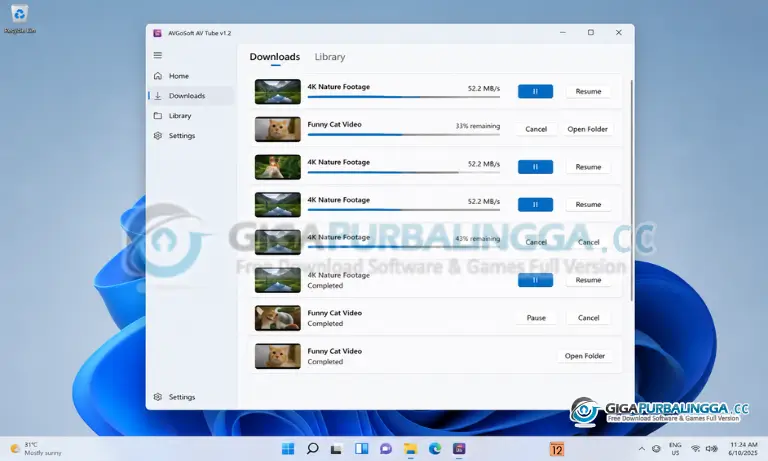Image resolution: width=768 pixels, height=461 pixels.
Task: Click blue pause button on completed 4K Nature Footage
Action: [535, 280]
